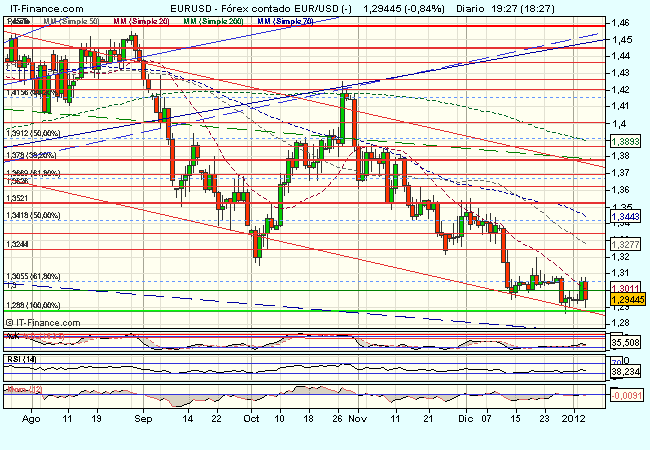Click the 1,288 (100,00%) Fibonacci label

(33, 305)
